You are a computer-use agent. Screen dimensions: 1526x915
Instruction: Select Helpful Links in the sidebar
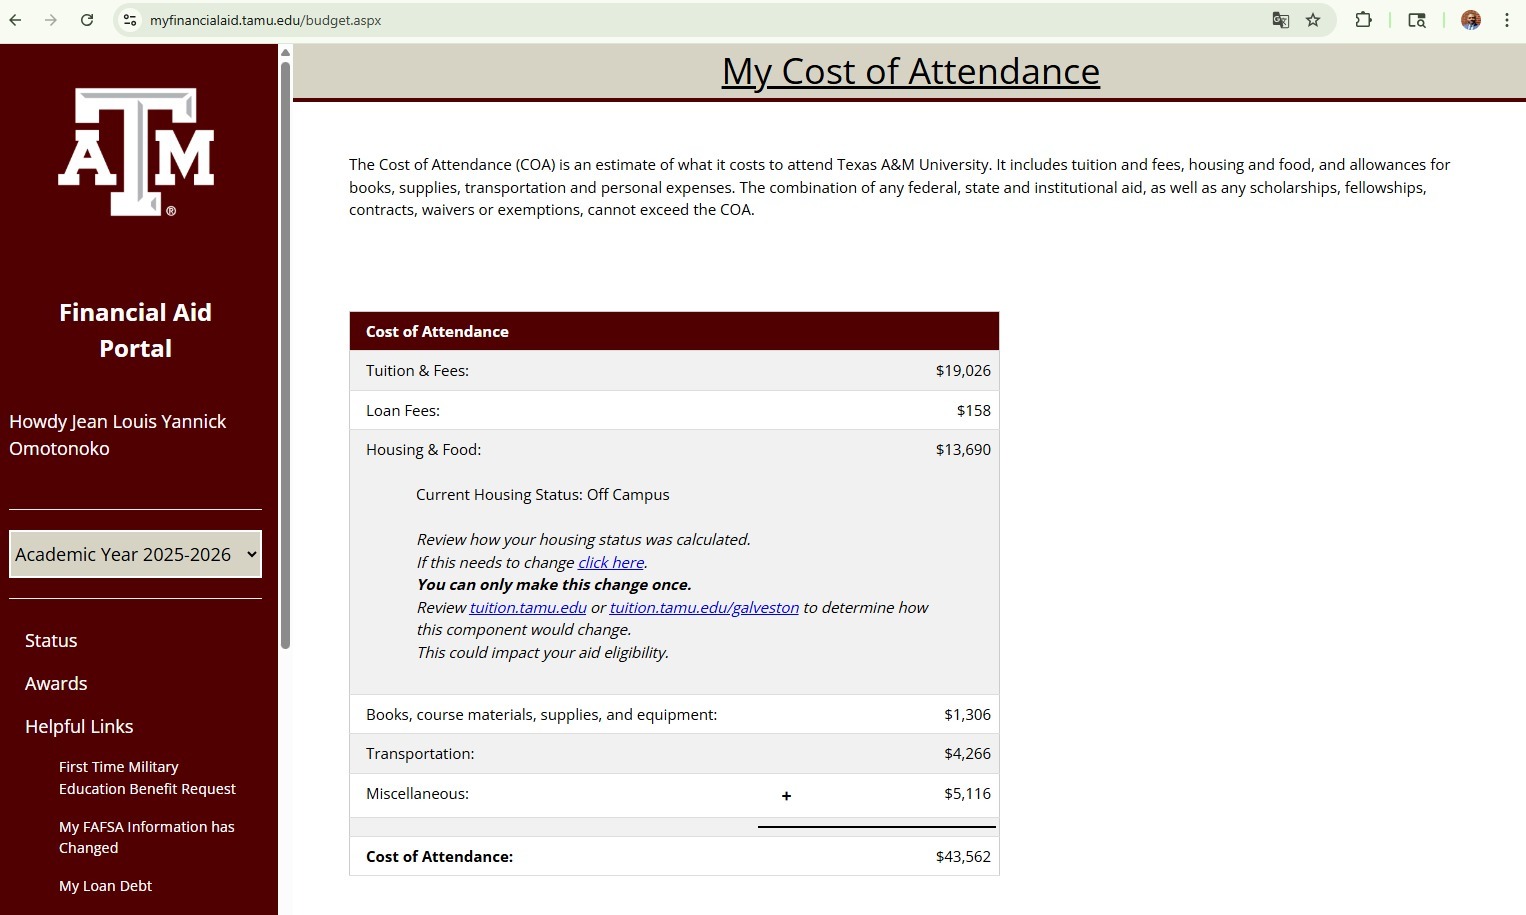tap(79, 727)
